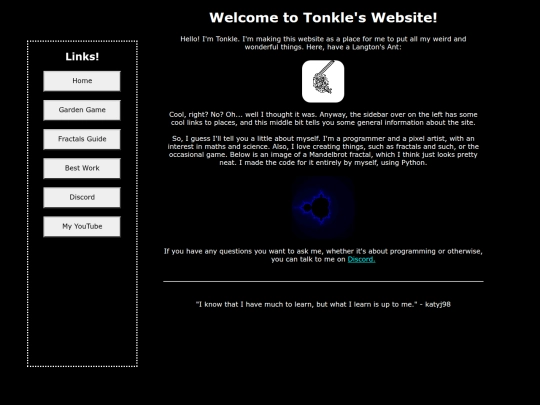Click the paragraph starting "So, I guess I'll tell"

[x=323, y=150]
